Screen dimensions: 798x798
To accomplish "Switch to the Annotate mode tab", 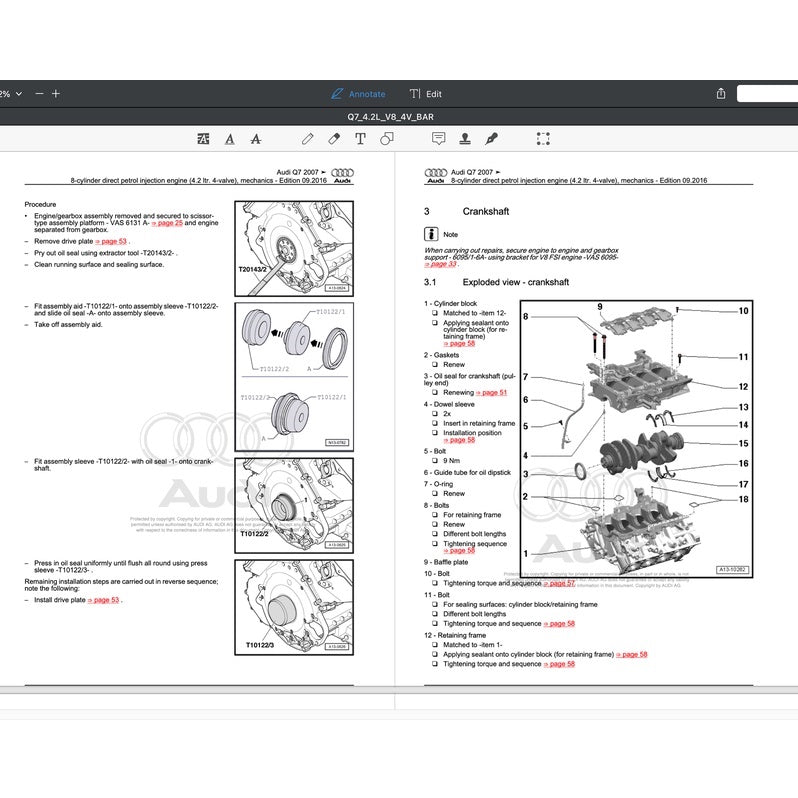I will coord(358,94).
